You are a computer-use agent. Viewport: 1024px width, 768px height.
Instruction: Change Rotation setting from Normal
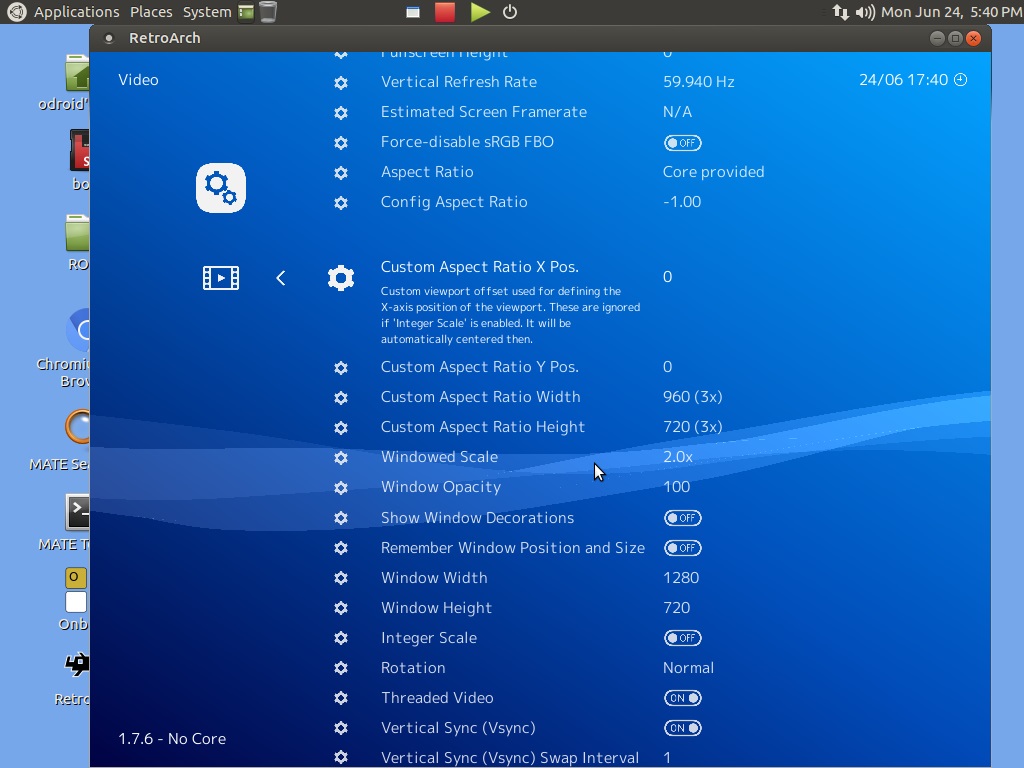(688, 668)
